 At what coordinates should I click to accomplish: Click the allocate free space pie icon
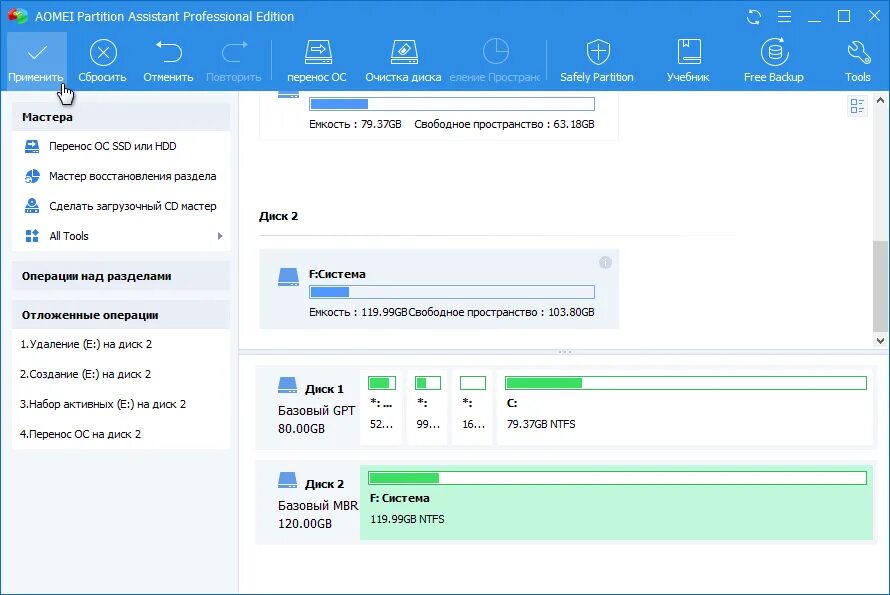496,52
